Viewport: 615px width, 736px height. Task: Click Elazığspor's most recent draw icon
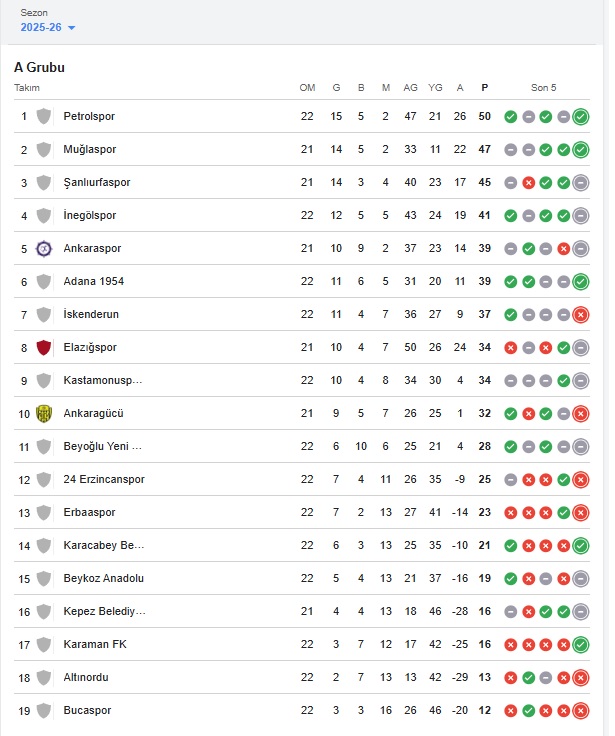580,348
